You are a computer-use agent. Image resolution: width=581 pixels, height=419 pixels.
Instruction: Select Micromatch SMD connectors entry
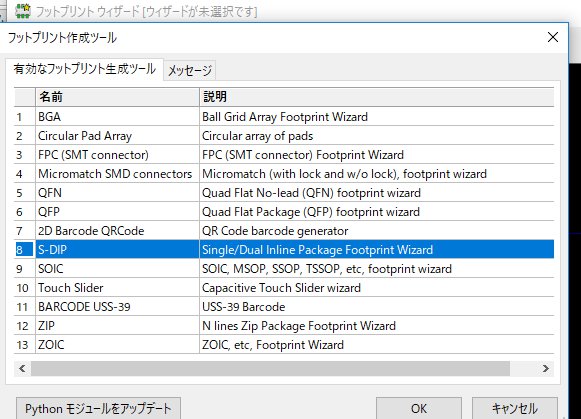pyautogui.click(x=284, y=174)
